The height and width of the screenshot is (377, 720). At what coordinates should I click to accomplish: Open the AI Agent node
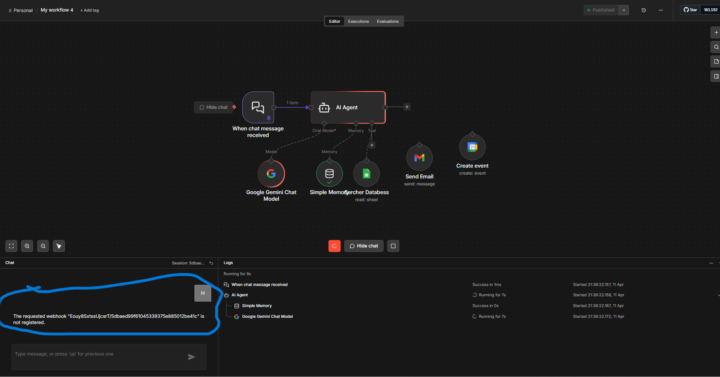(348, 107)
